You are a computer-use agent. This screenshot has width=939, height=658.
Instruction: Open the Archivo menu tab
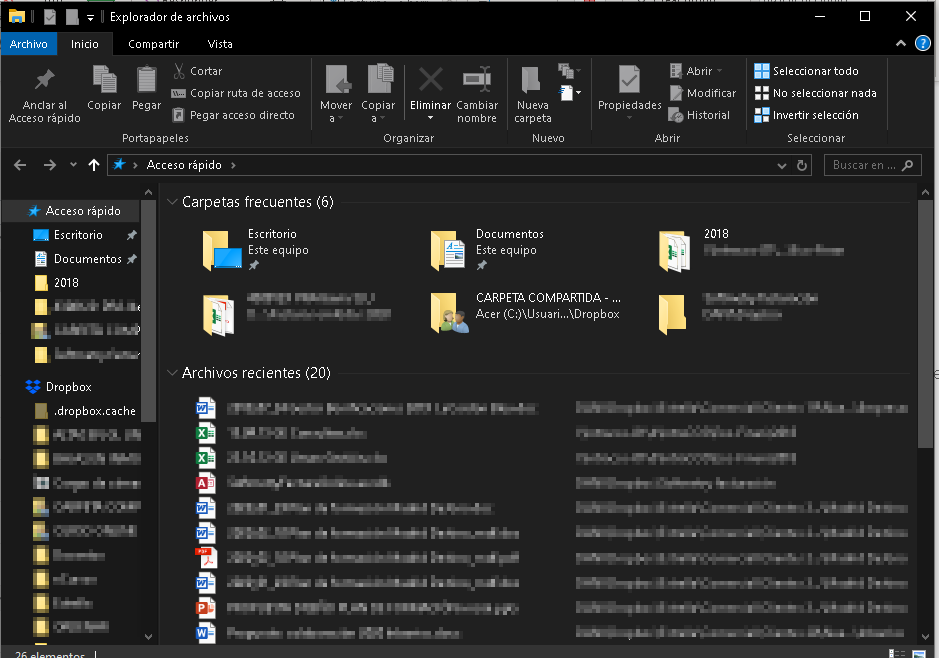29,44
